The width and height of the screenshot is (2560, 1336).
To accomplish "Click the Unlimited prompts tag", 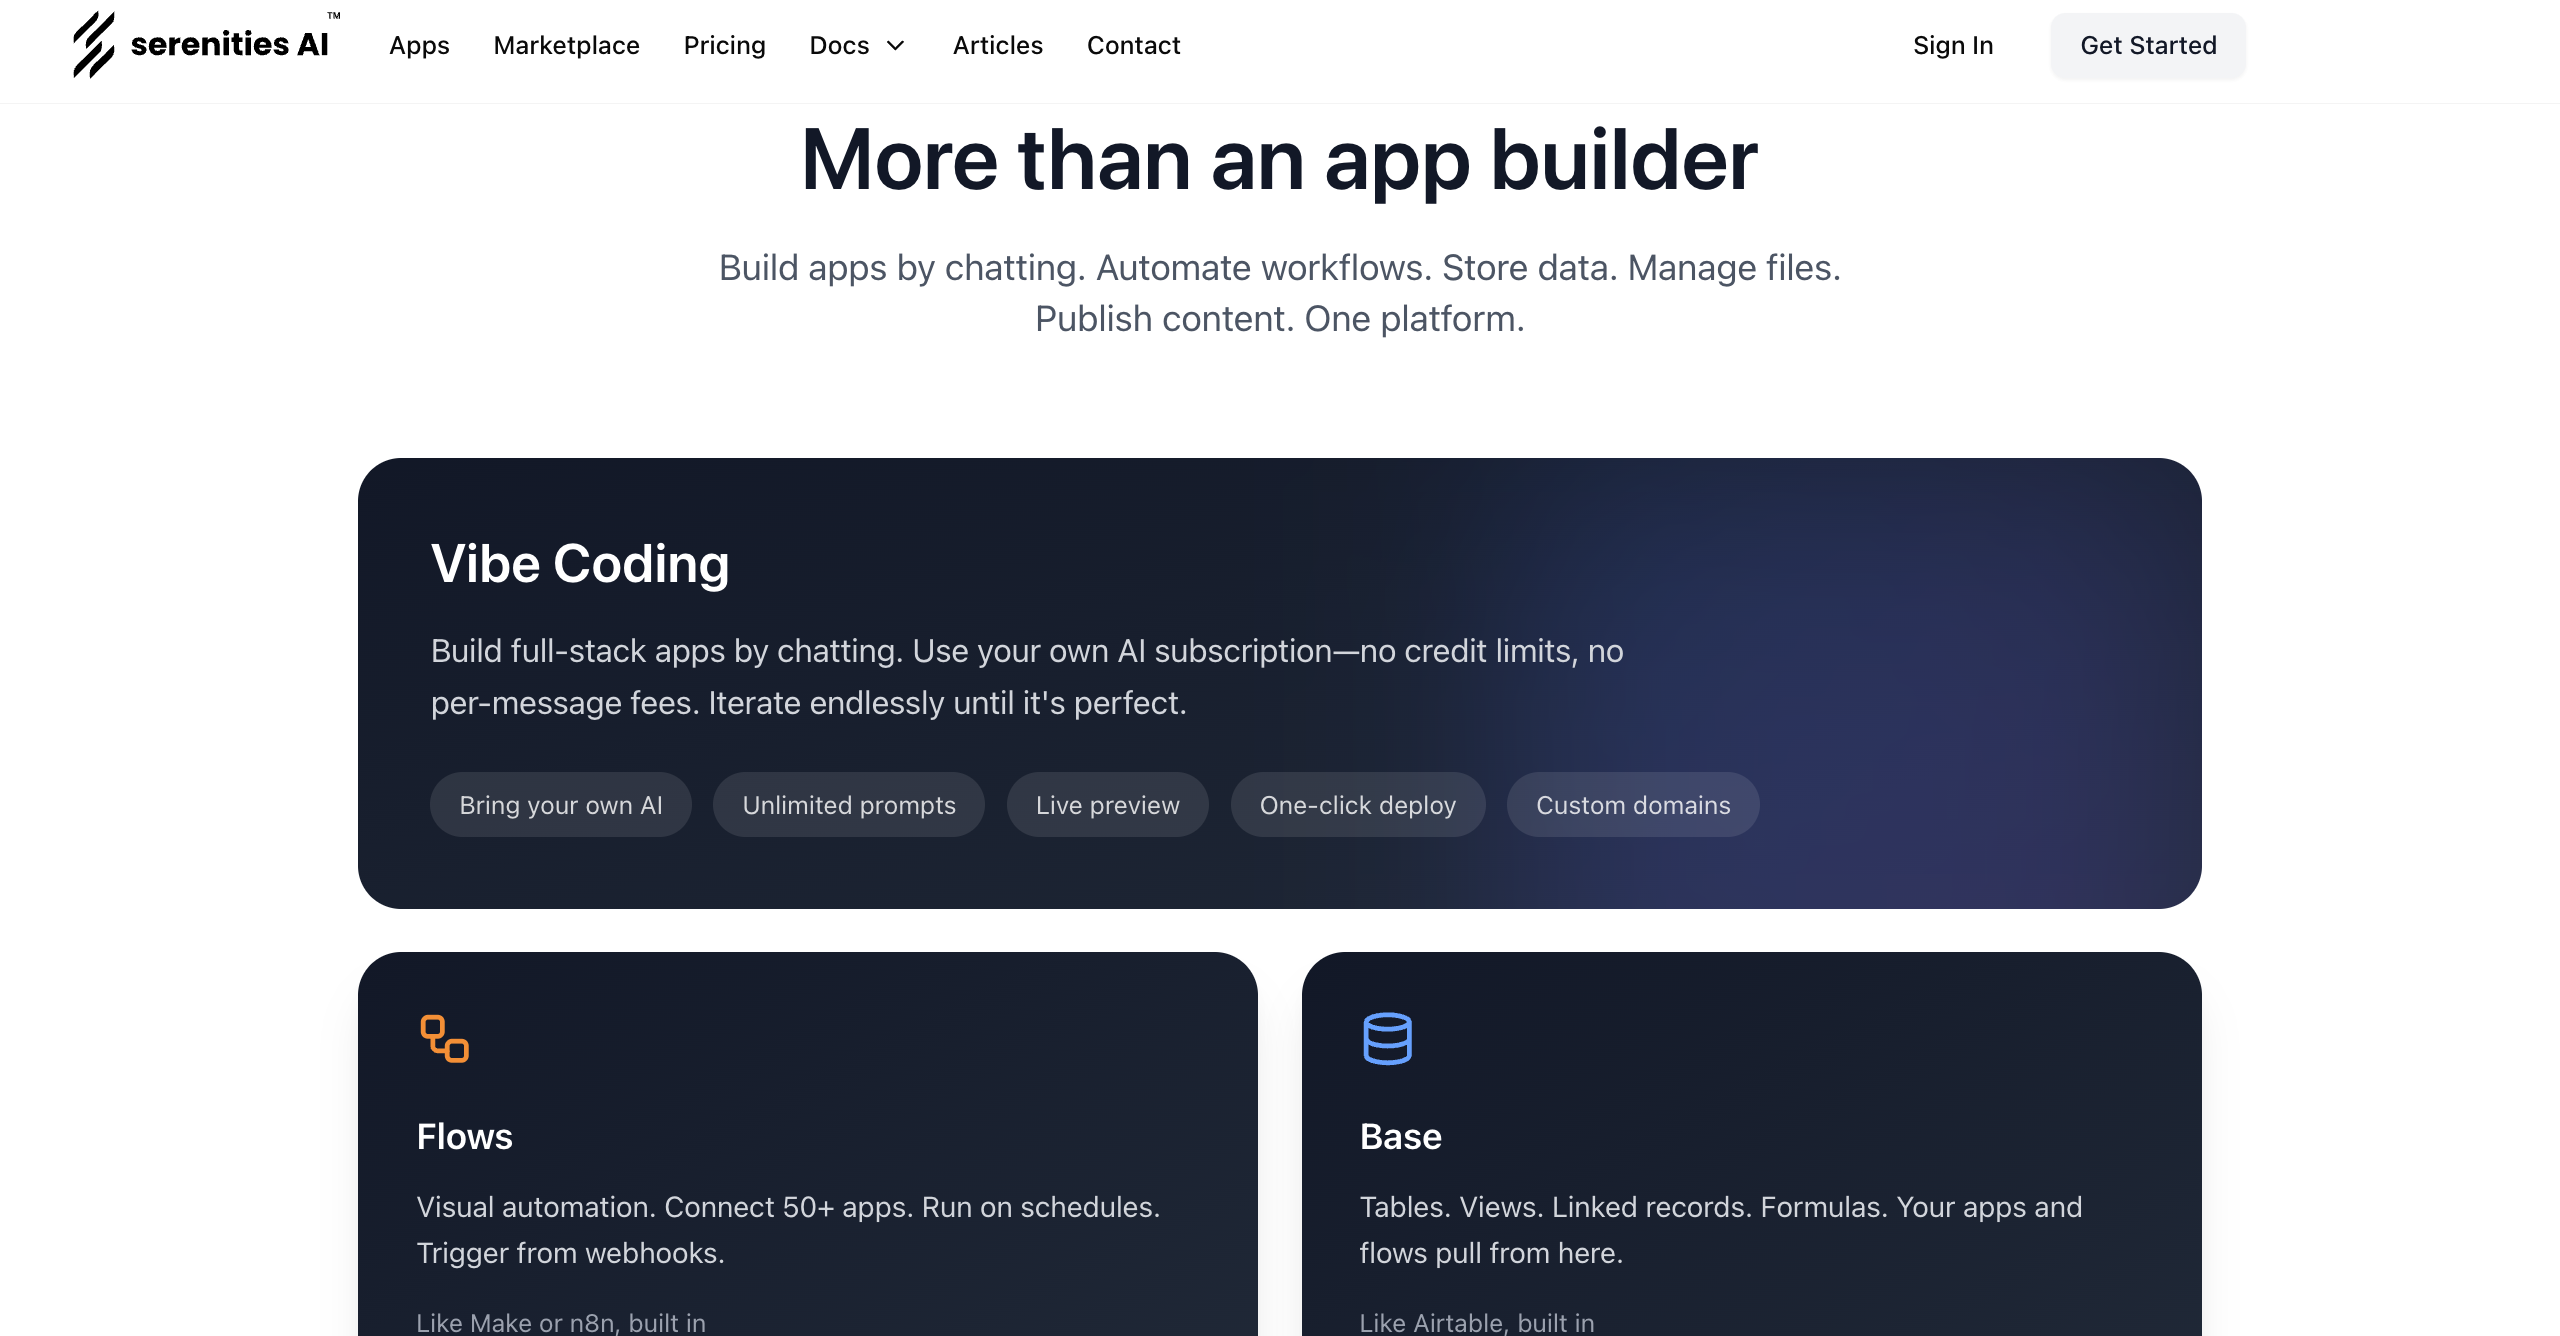I will (848, 805).
